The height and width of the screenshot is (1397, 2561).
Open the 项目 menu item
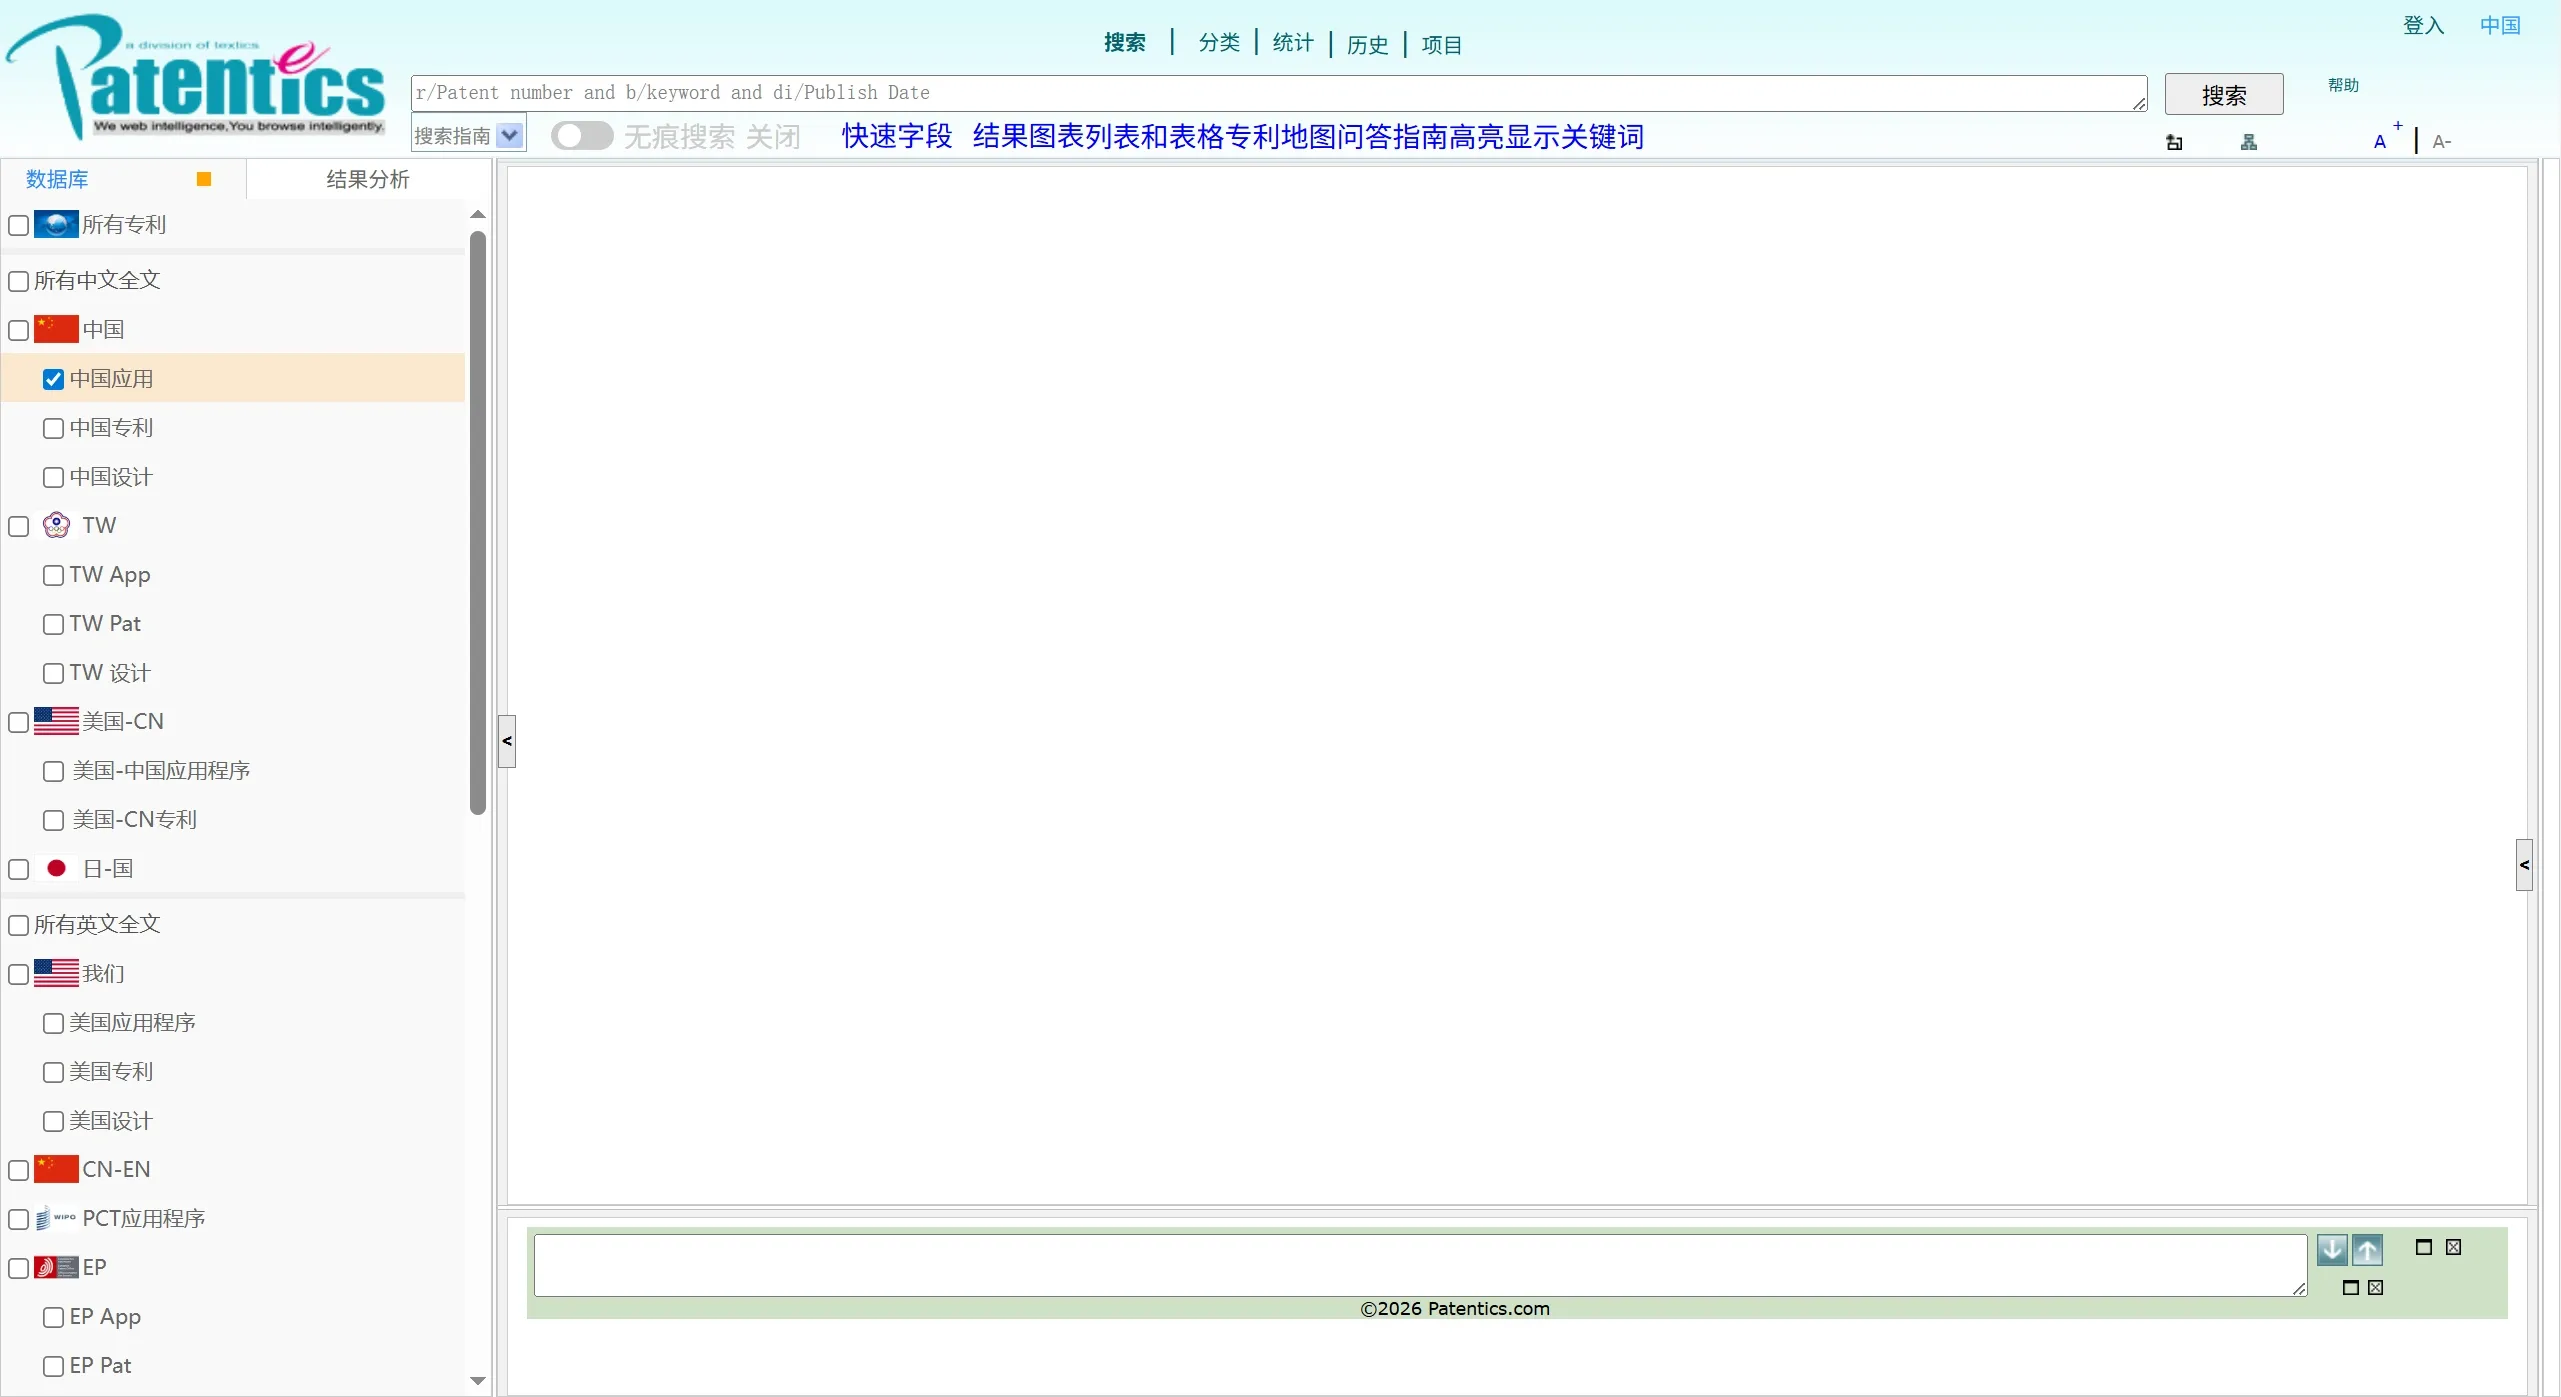pos(1442,44)
